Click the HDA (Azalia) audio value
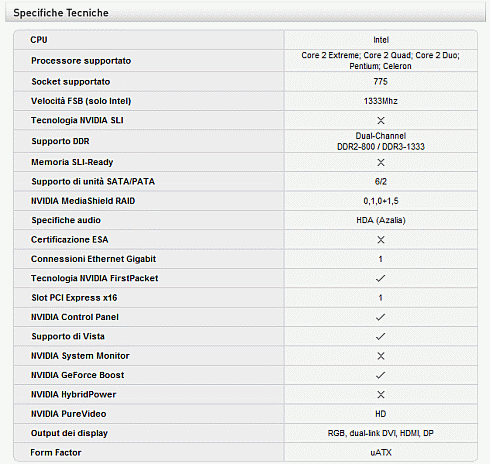The height and width of the screenshot is (464, 490). pyautogui.click(x=381, y=220)
